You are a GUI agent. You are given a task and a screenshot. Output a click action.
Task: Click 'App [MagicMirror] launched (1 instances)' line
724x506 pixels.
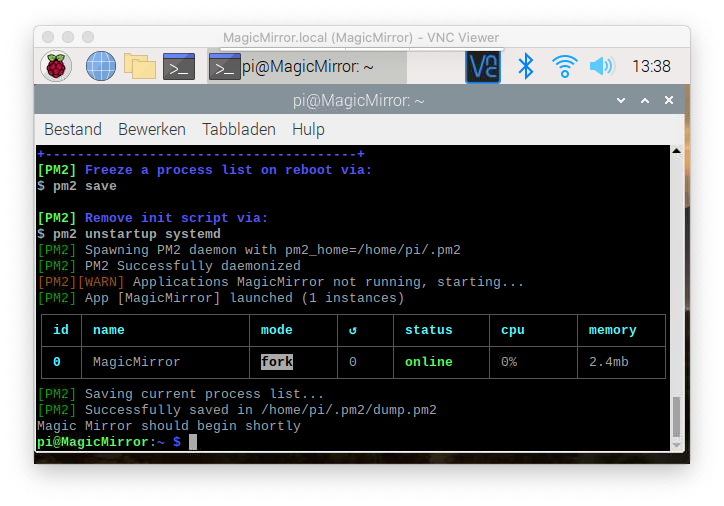point(221,298)
